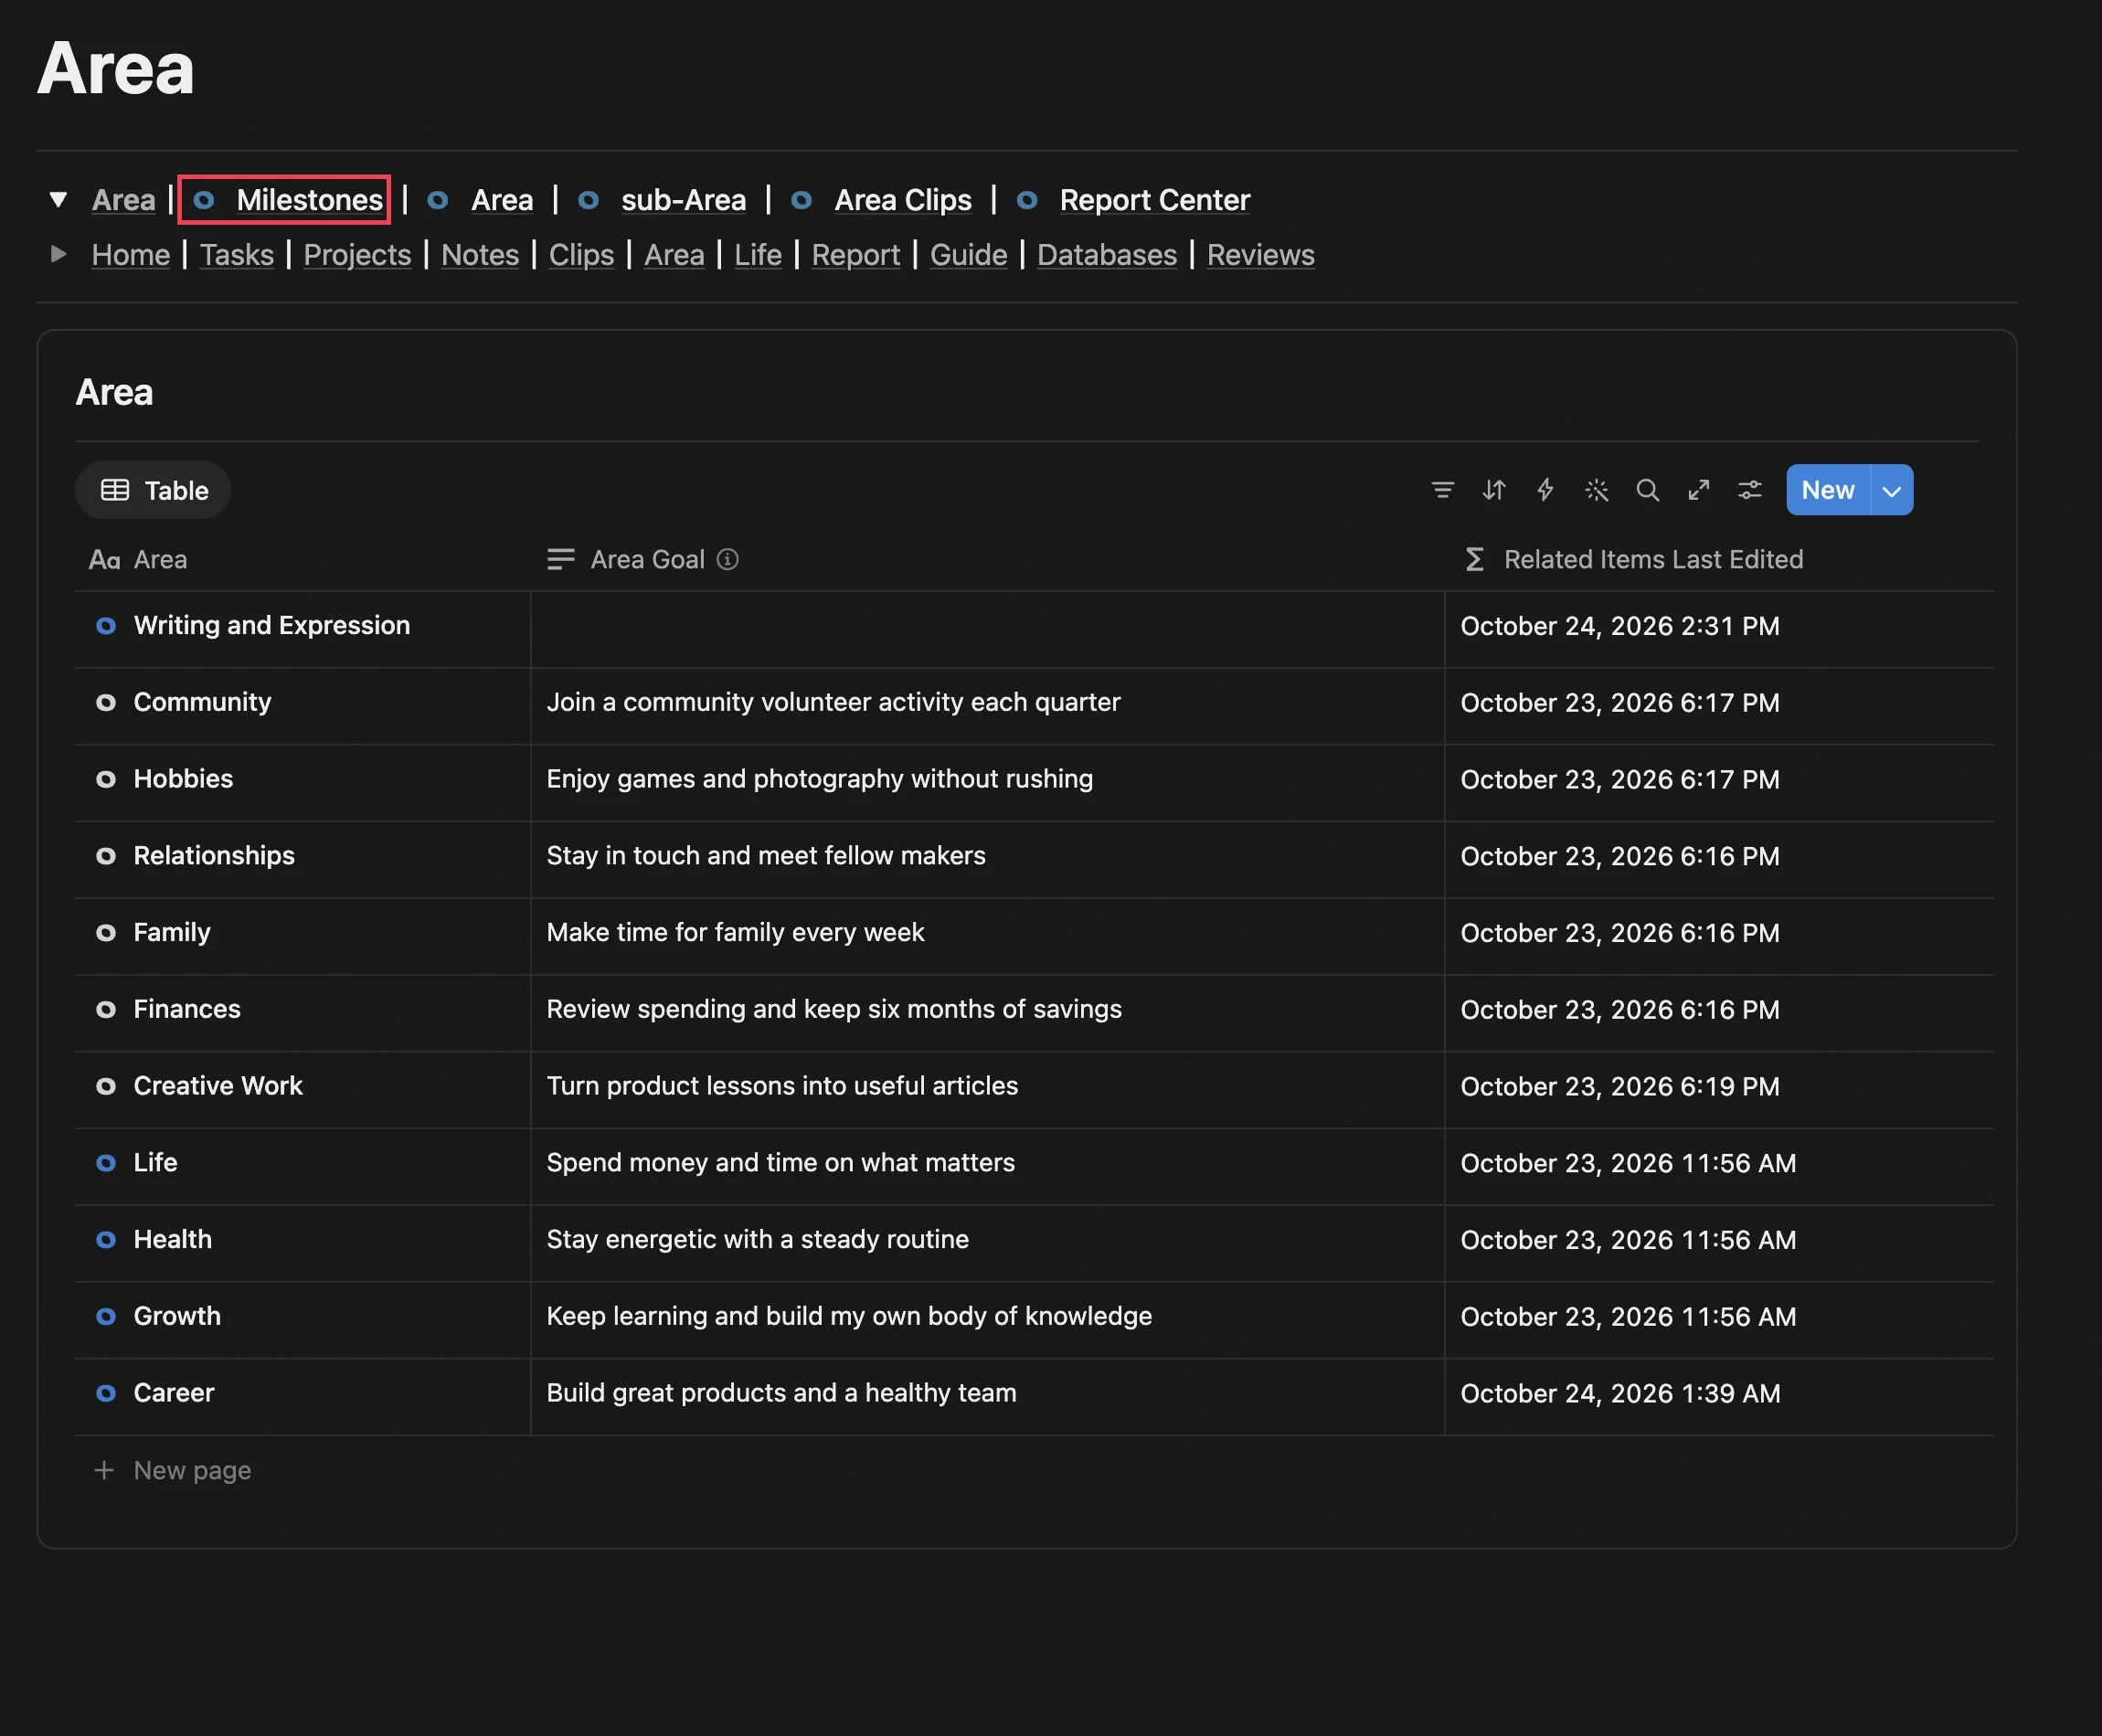Open Guide navigation link
Viewport: 2102px width, 1736px height.
(x=968, y=255)
